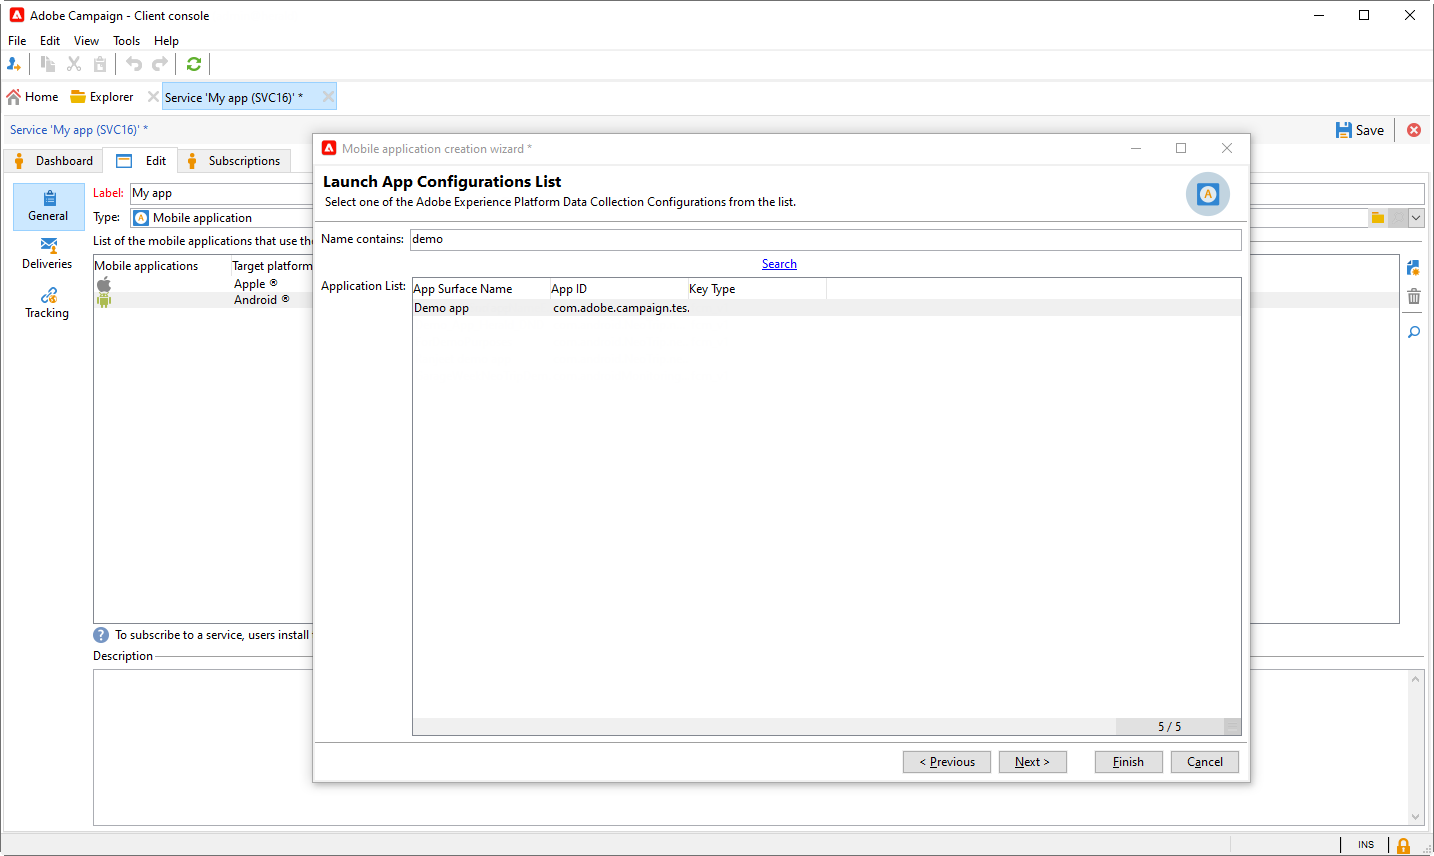Click the connect/disconnect user toolbar icon
This screenshot has width=1434, height=856.
point(14,64)
